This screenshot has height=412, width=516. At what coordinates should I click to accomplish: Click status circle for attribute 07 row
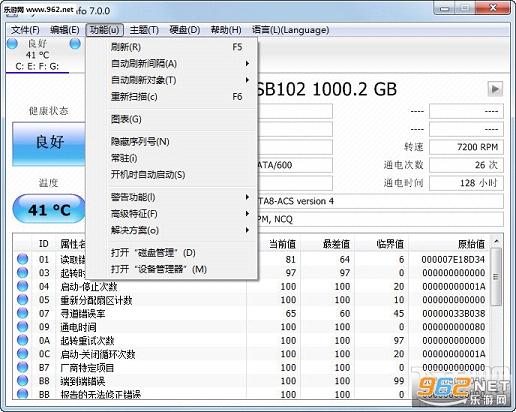[22, 313]
